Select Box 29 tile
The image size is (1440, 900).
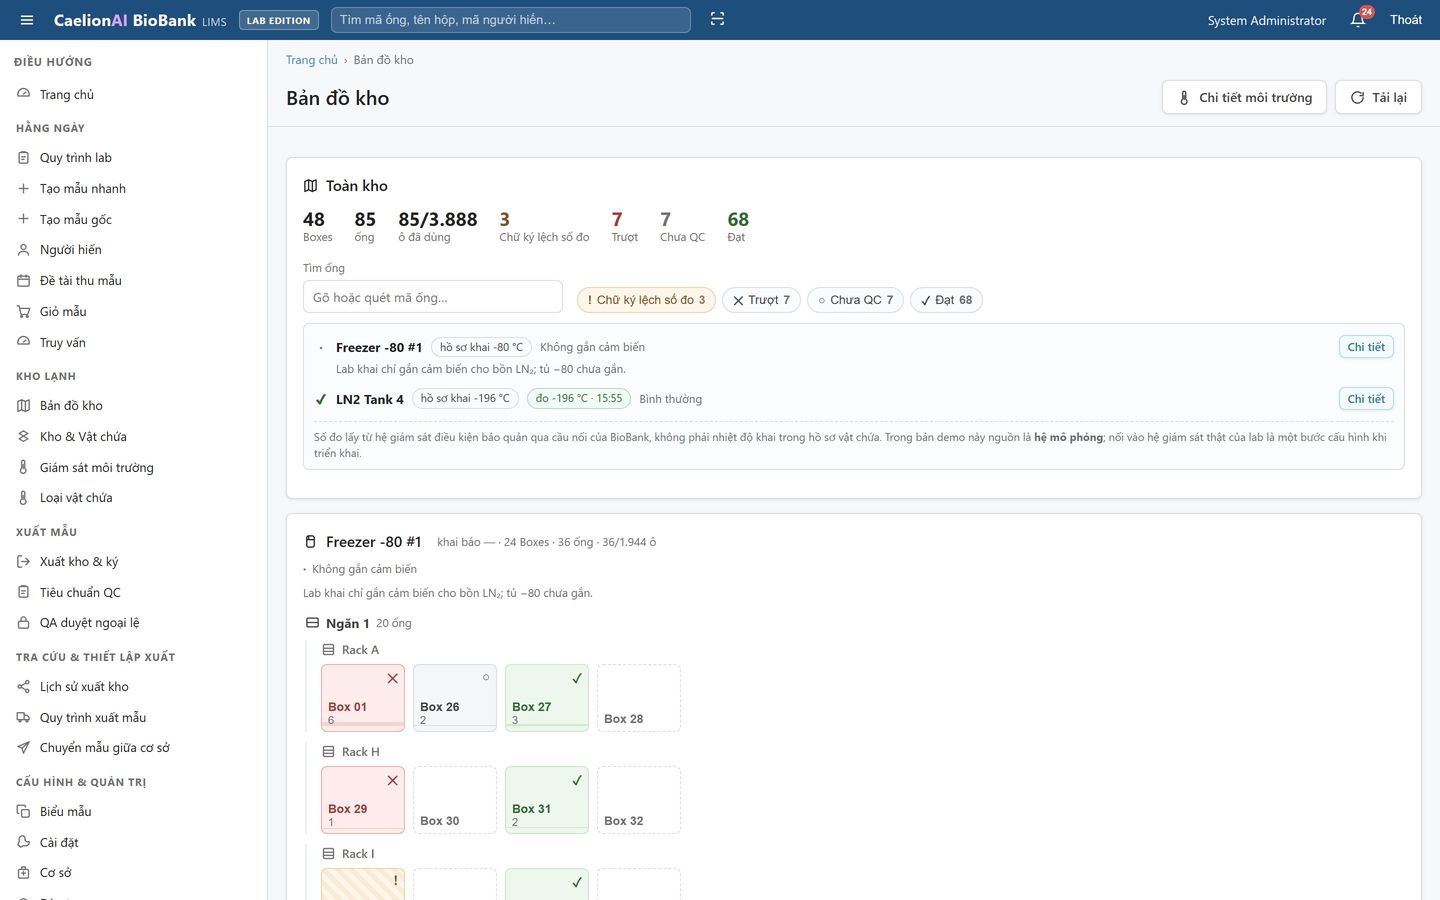pyautogui.click(x=363, y=800)
